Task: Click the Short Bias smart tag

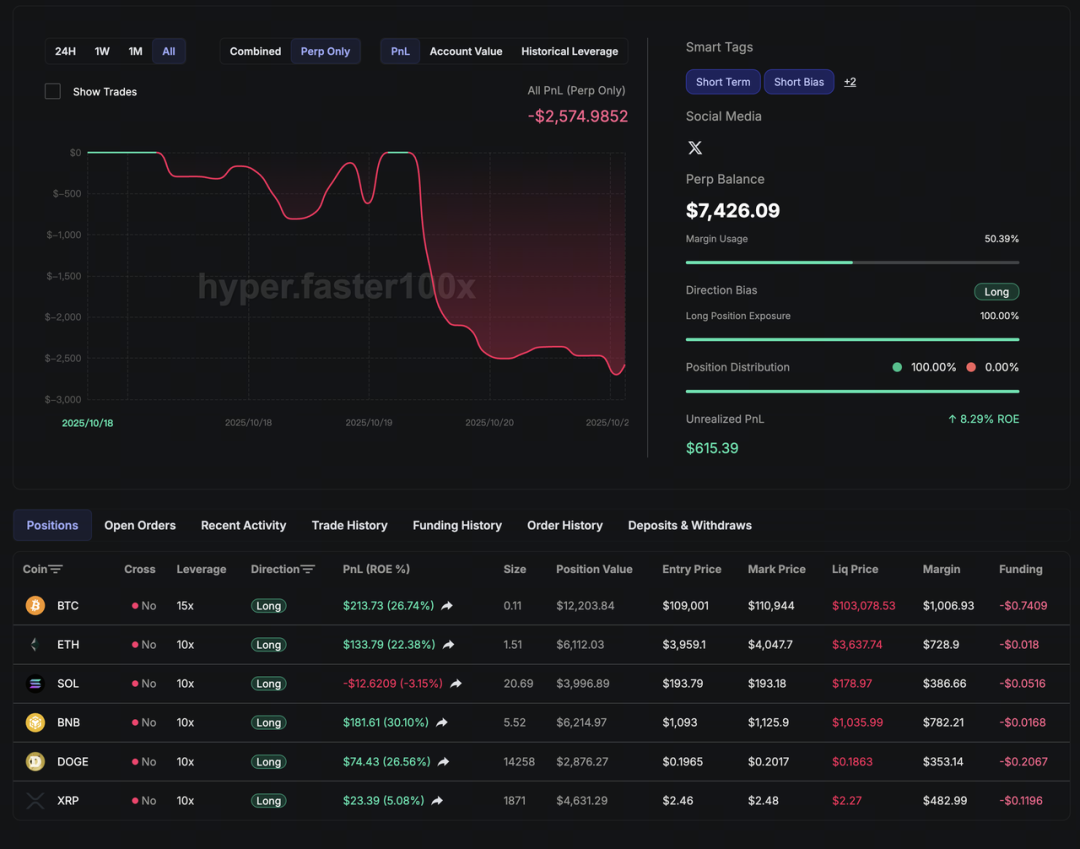Action: [798, 82]
